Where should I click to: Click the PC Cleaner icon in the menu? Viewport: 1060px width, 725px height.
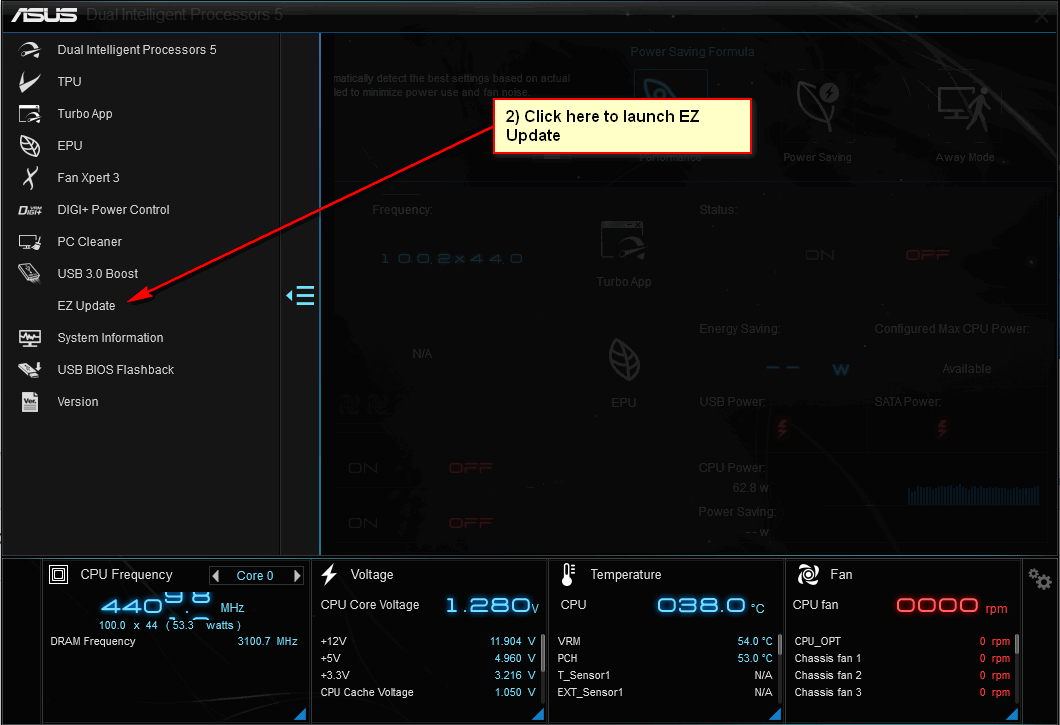click(x=30, y=241)
